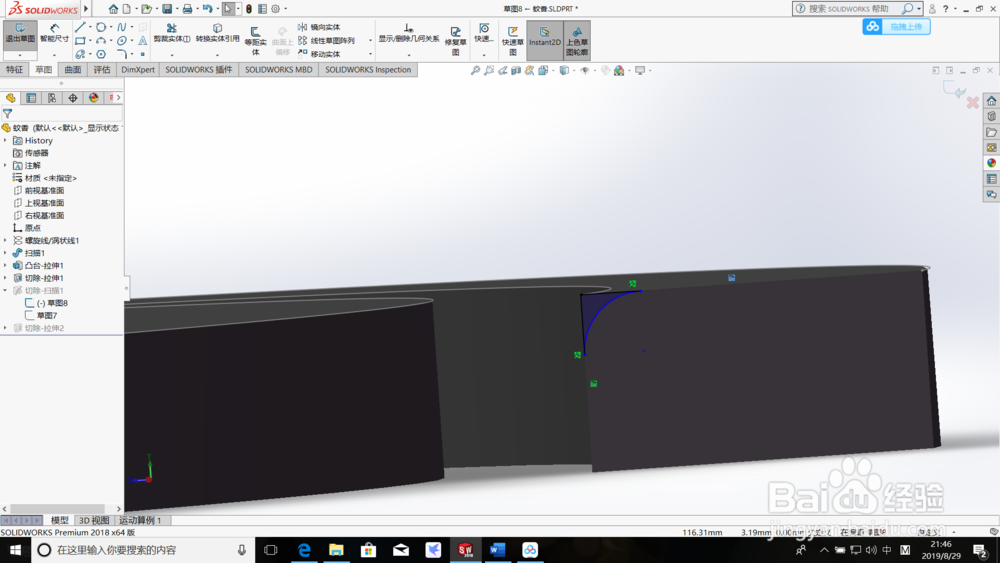
Task: Select the 智能尺寸 smart dimension tool
Action: point(54,33)
